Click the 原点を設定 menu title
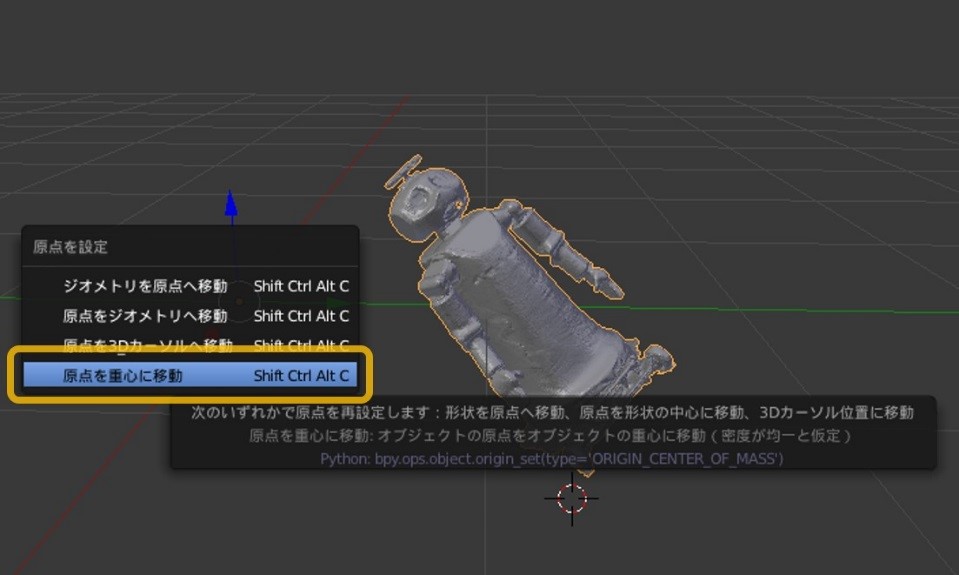The image size is (959, 575). pyautogui.click(x=70, y=247)
